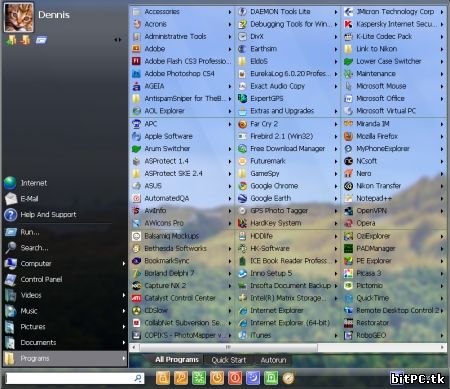Switch to the Quick Start tab
This screenshot has width=450, height=389.
229,360
